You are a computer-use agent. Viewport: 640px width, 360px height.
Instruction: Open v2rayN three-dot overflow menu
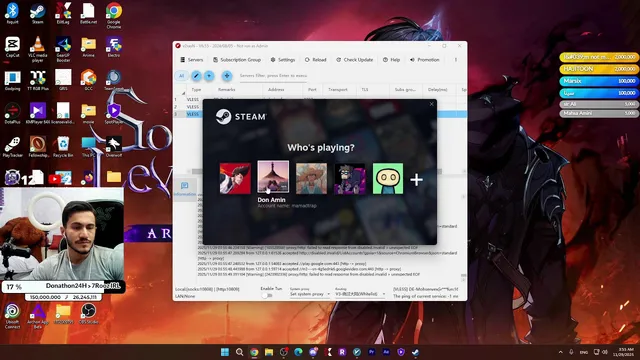pos(456,60)
